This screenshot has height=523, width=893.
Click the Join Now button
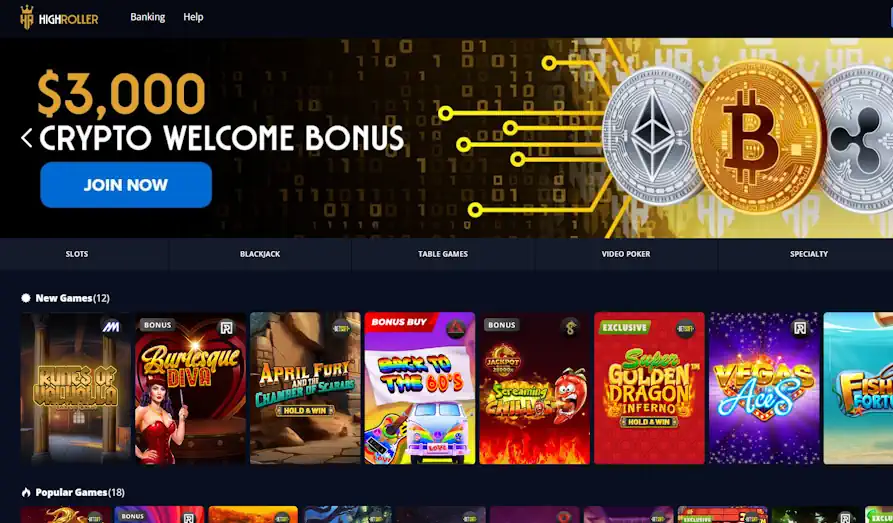126,185
